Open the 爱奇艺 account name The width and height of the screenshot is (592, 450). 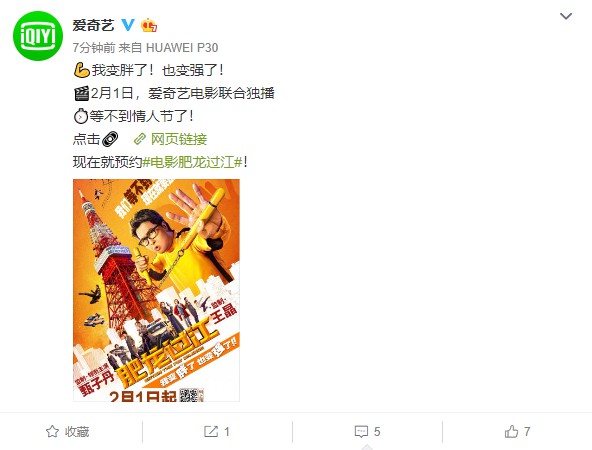93,25
